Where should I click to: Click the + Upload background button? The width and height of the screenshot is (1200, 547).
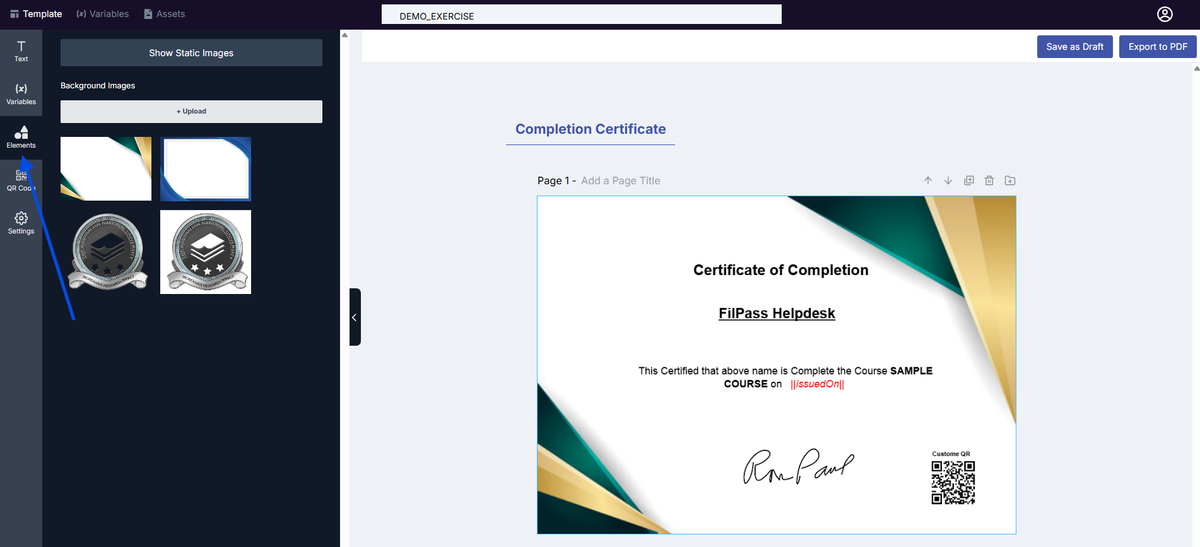tap(191, 111)
